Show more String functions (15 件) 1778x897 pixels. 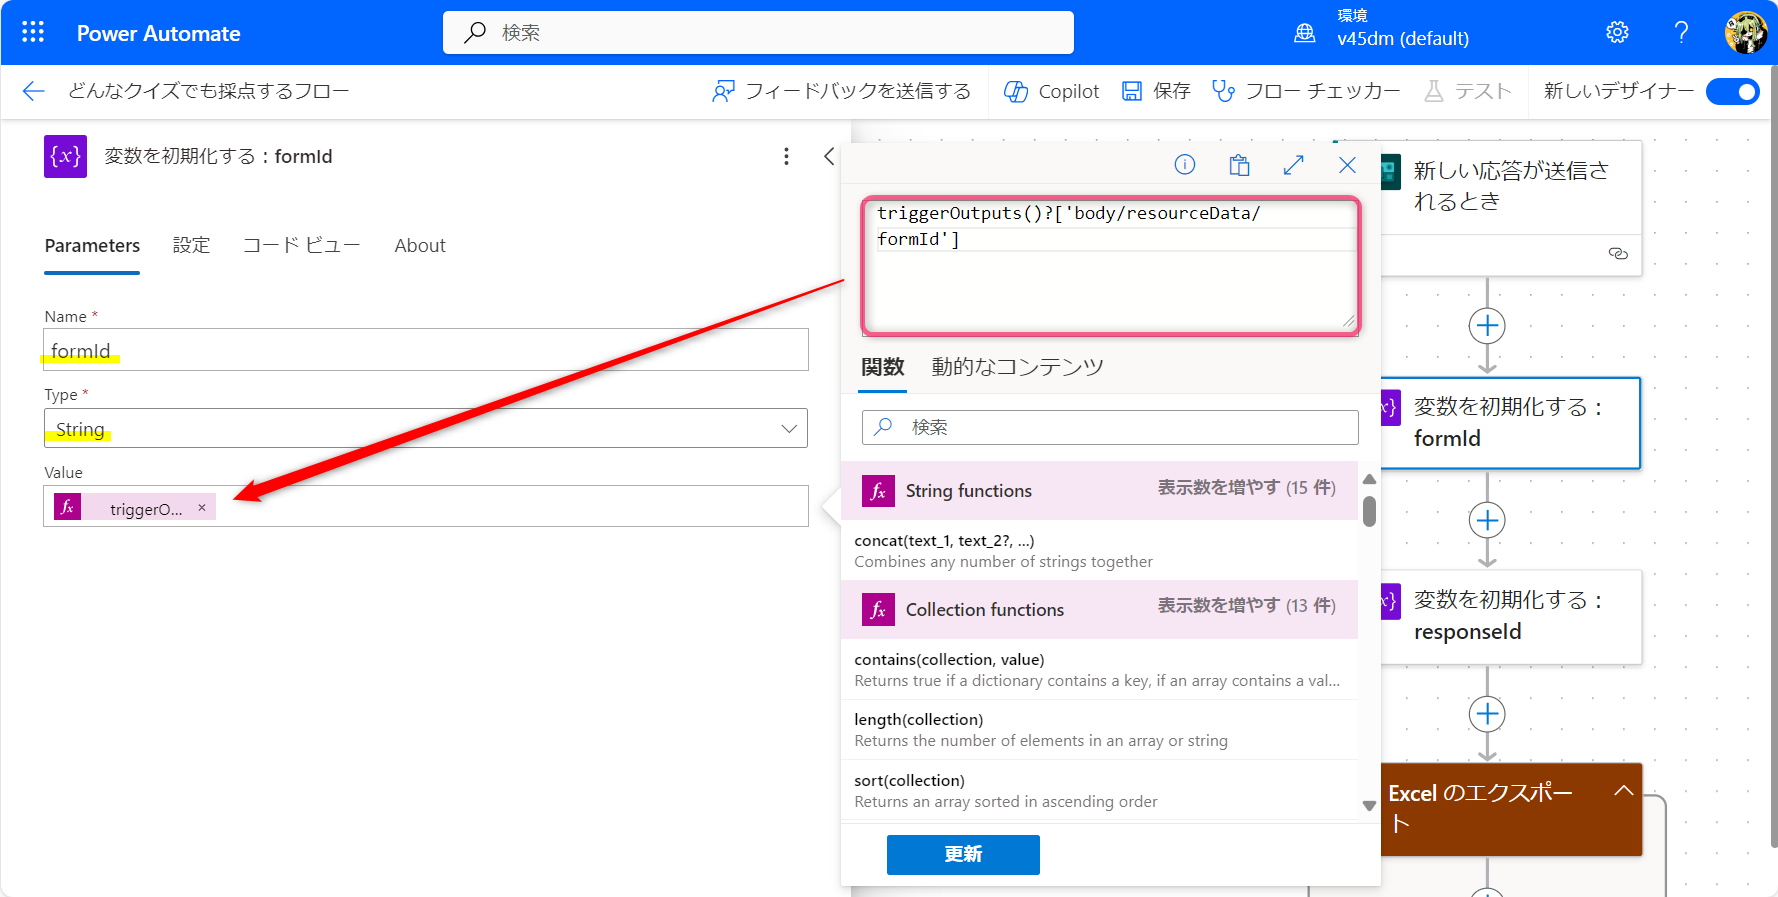tap(1247, 488)
